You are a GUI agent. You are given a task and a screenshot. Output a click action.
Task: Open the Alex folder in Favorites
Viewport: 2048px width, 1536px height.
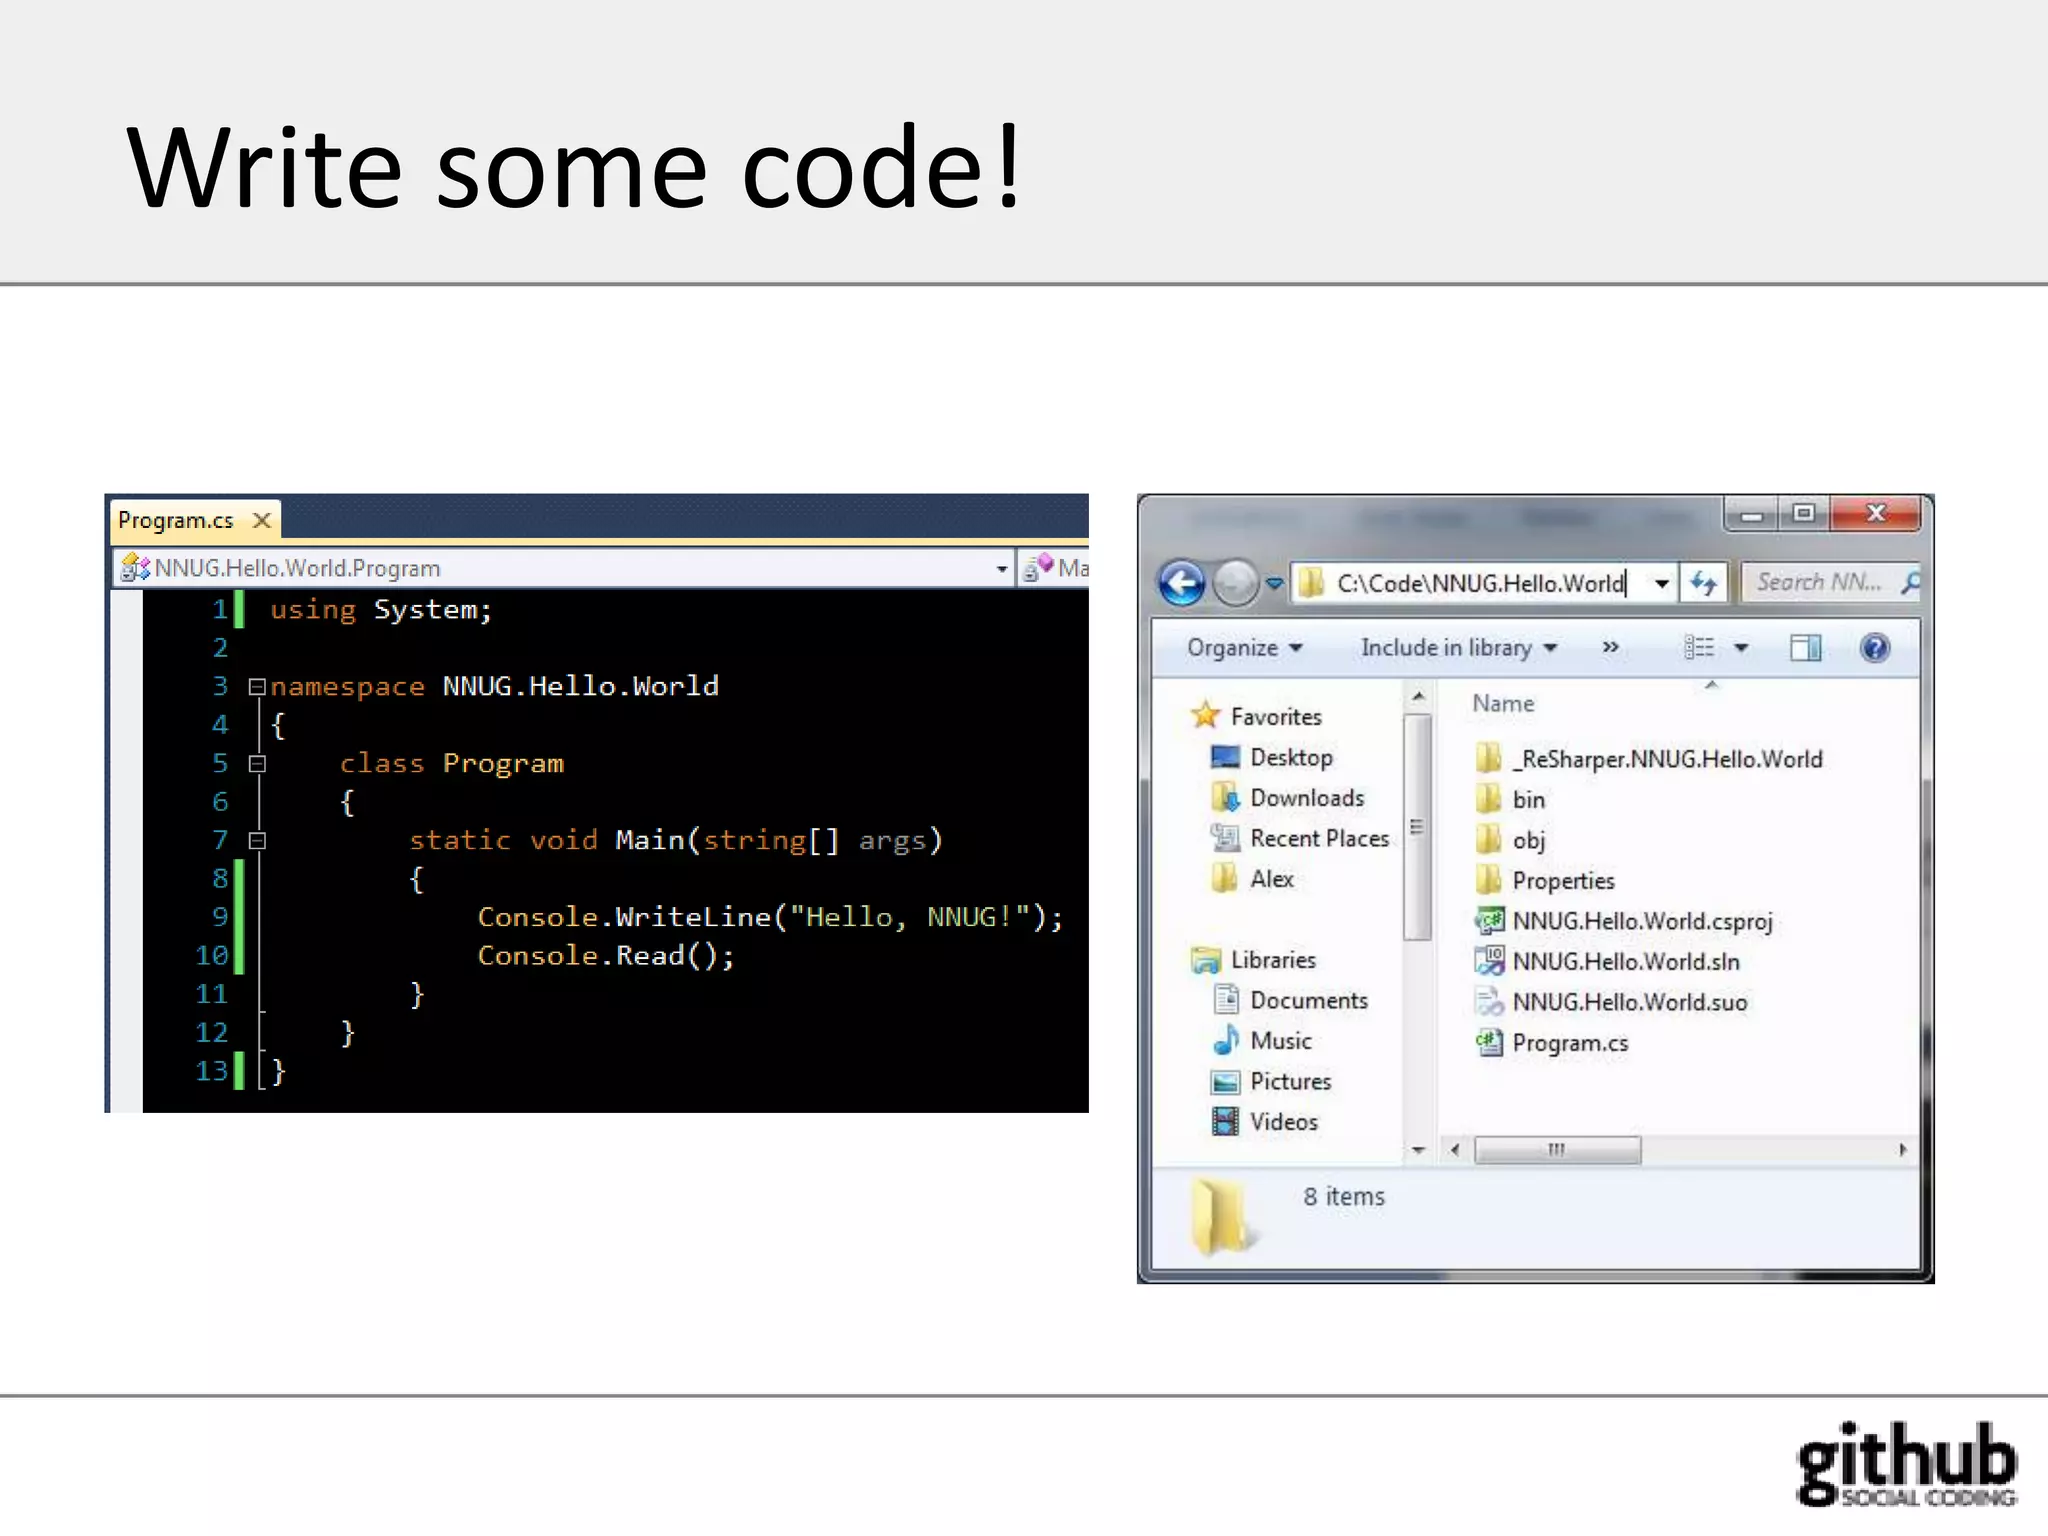point(1272,879)
